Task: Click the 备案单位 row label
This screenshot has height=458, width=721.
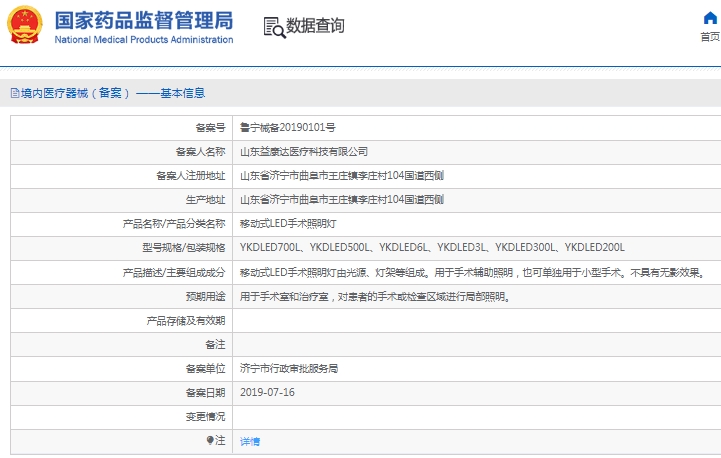Action: tap(206, 368)
